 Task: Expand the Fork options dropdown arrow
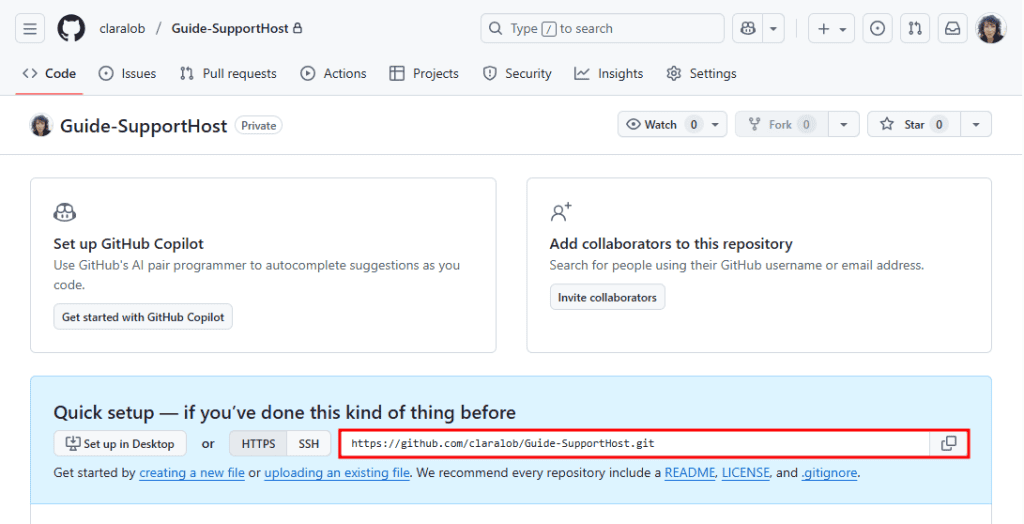point(844,124)
